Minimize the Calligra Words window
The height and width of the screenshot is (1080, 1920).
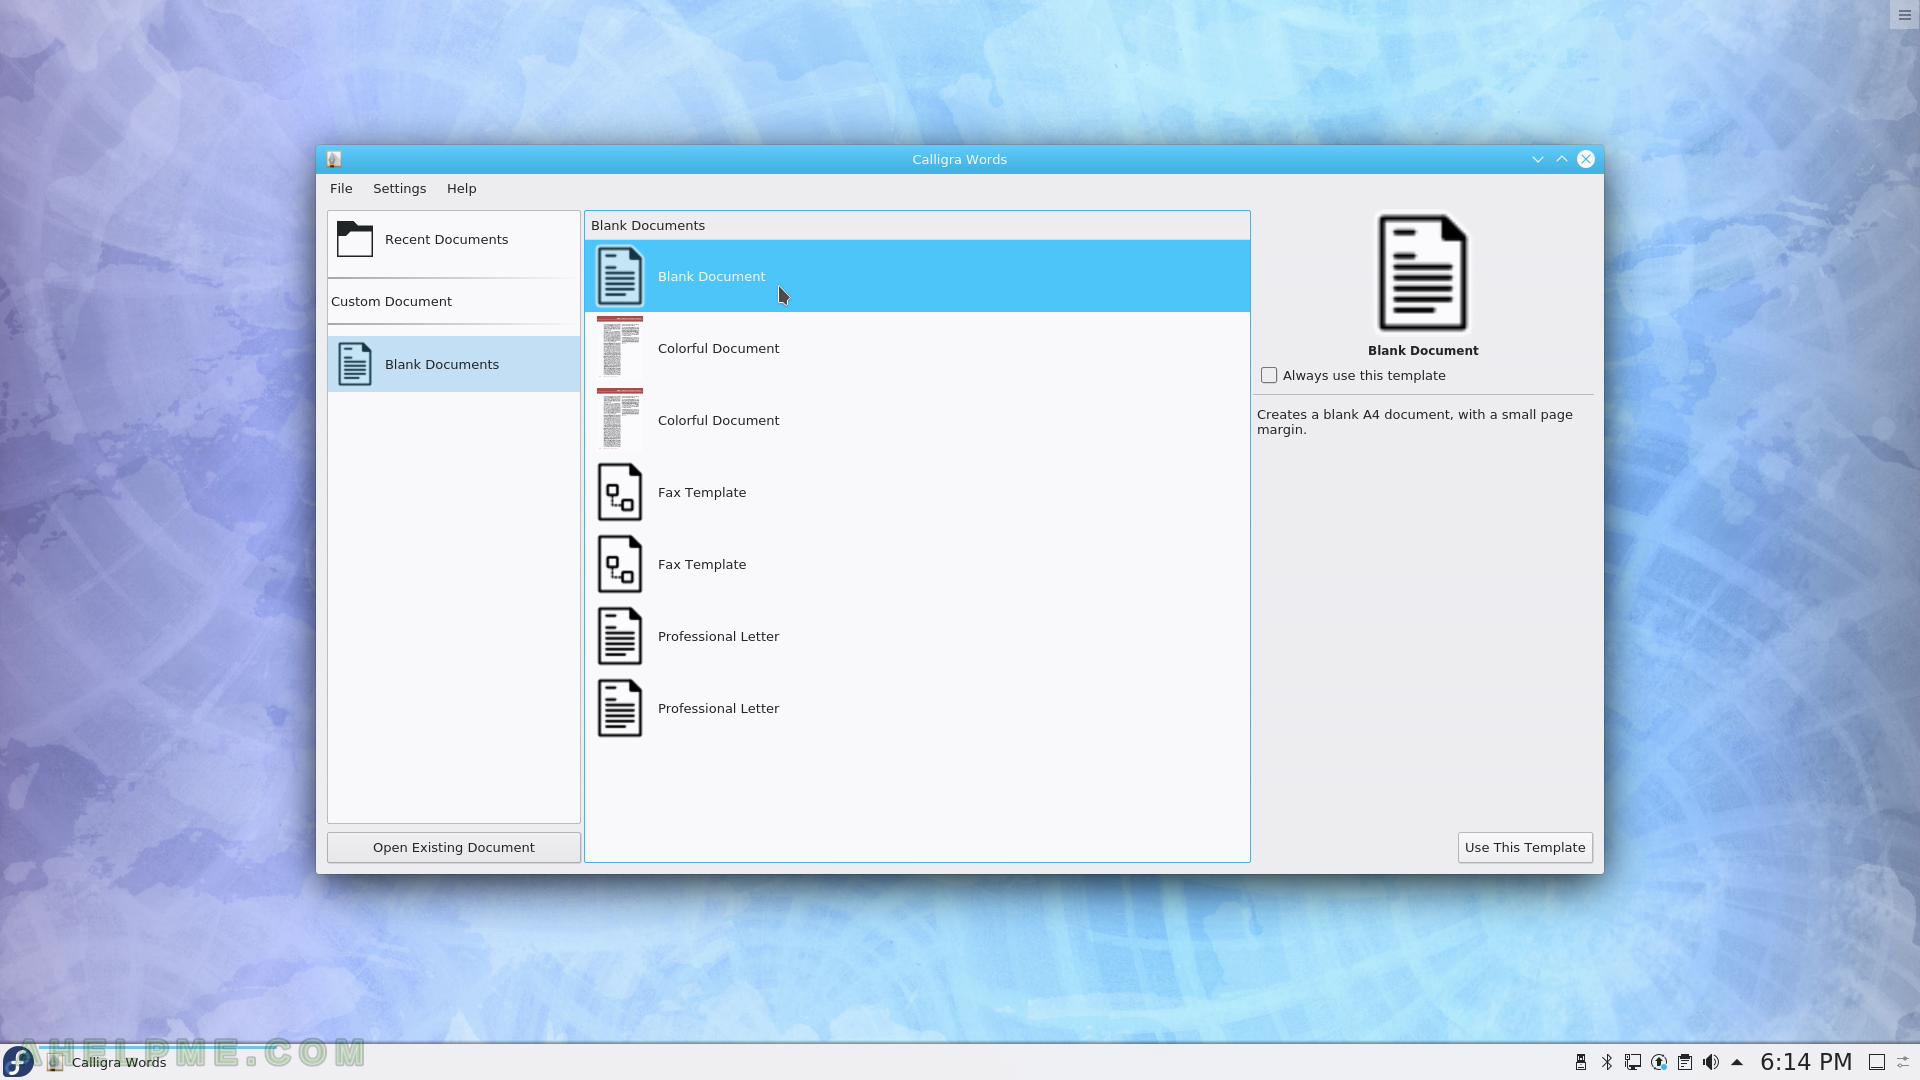click(1537, 159)
